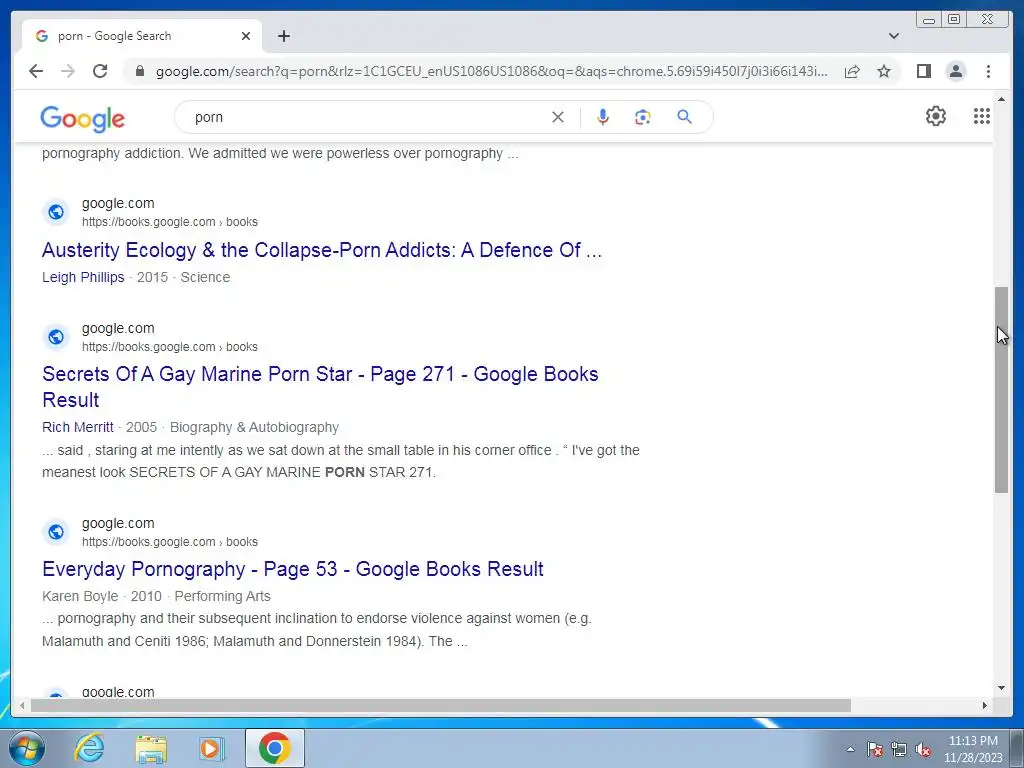The image size is (1024, 768).
Task: Go back to the previous page
Action: coord(36,71)
